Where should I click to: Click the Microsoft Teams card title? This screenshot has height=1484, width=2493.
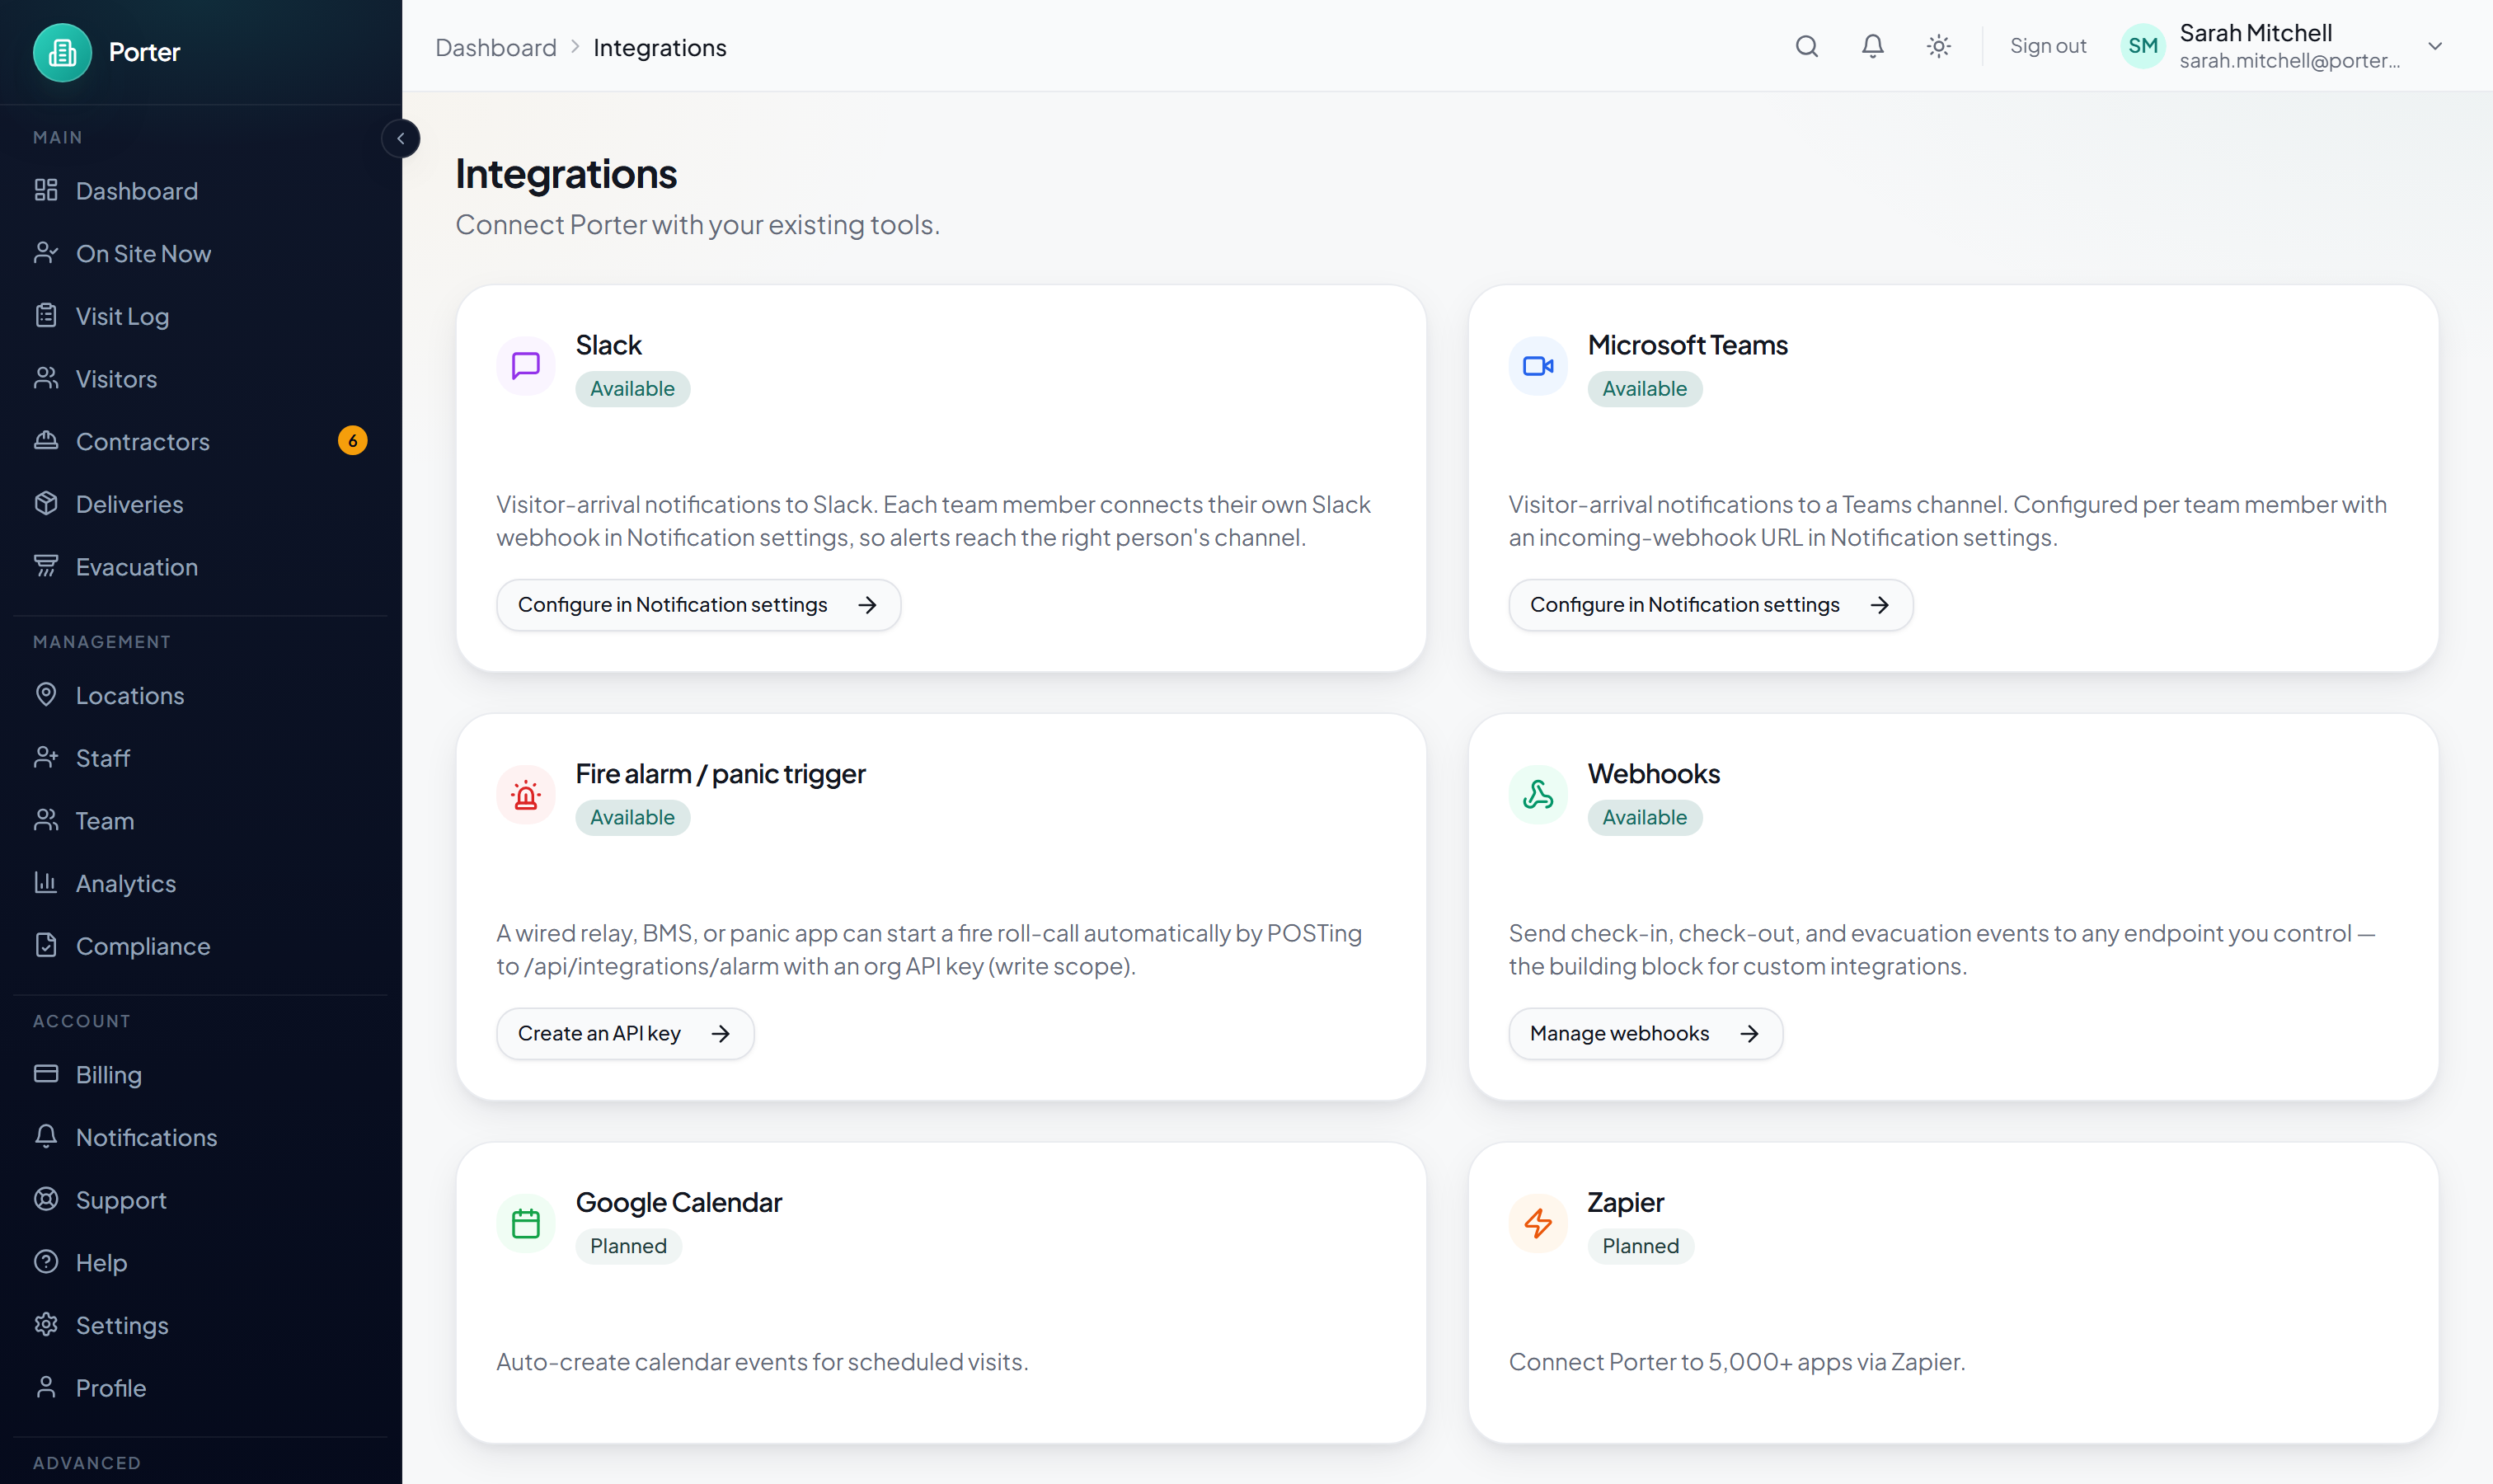[1688, 345]
